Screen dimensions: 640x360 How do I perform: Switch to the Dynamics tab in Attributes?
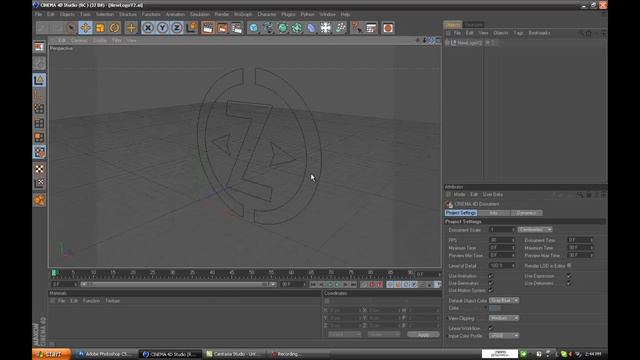pyautogui.click(x=526, y=213)
